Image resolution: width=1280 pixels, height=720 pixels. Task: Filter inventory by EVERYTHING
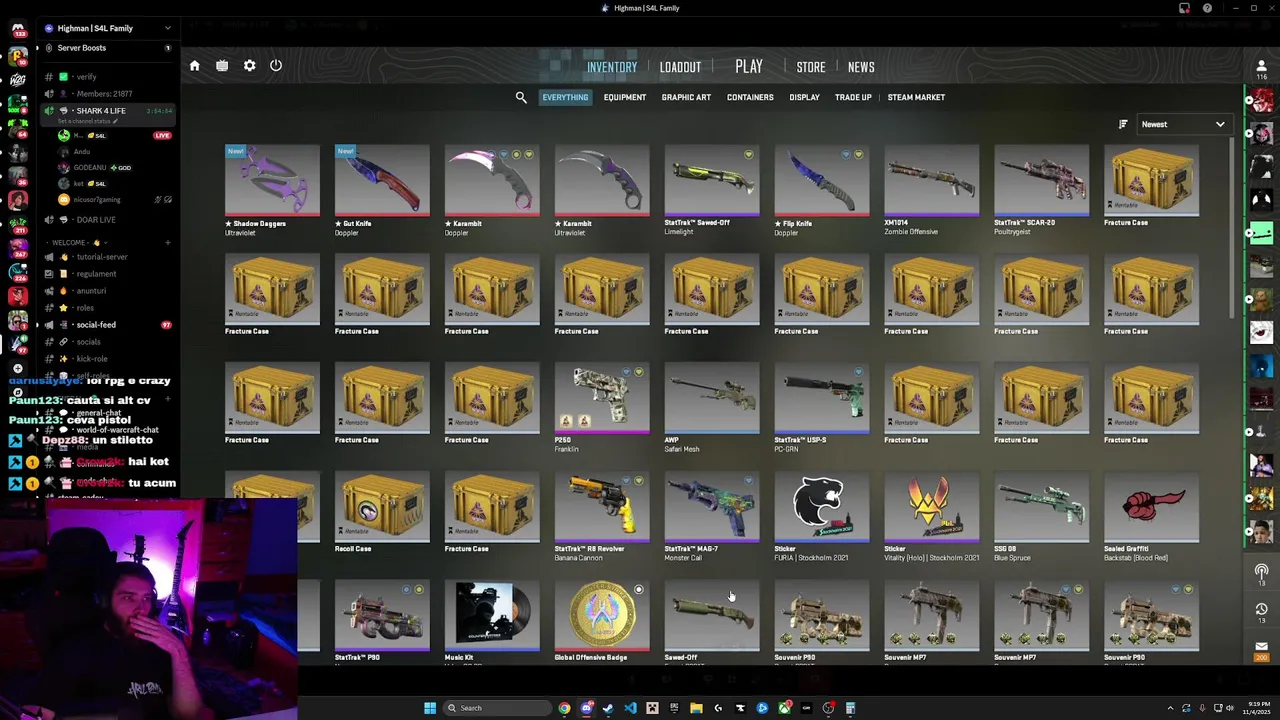(565, 97)
